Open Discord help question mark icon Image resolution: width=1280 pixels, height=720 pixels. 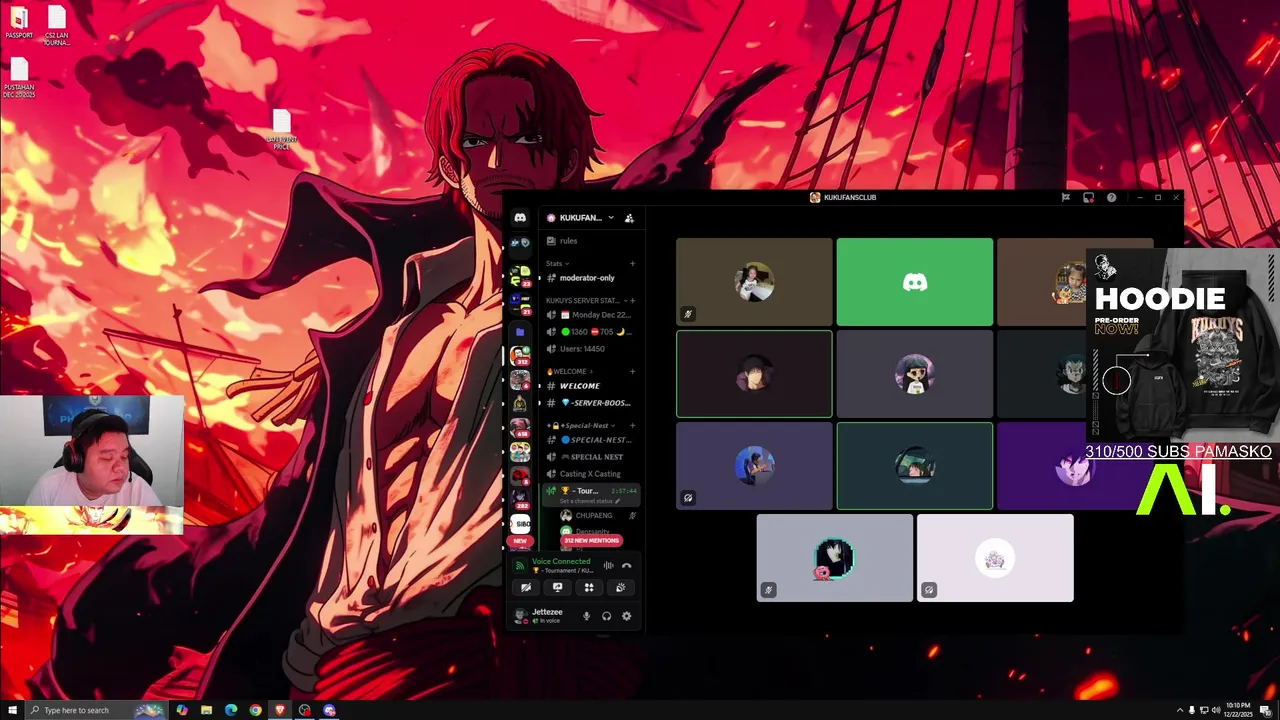point(1111,198)
